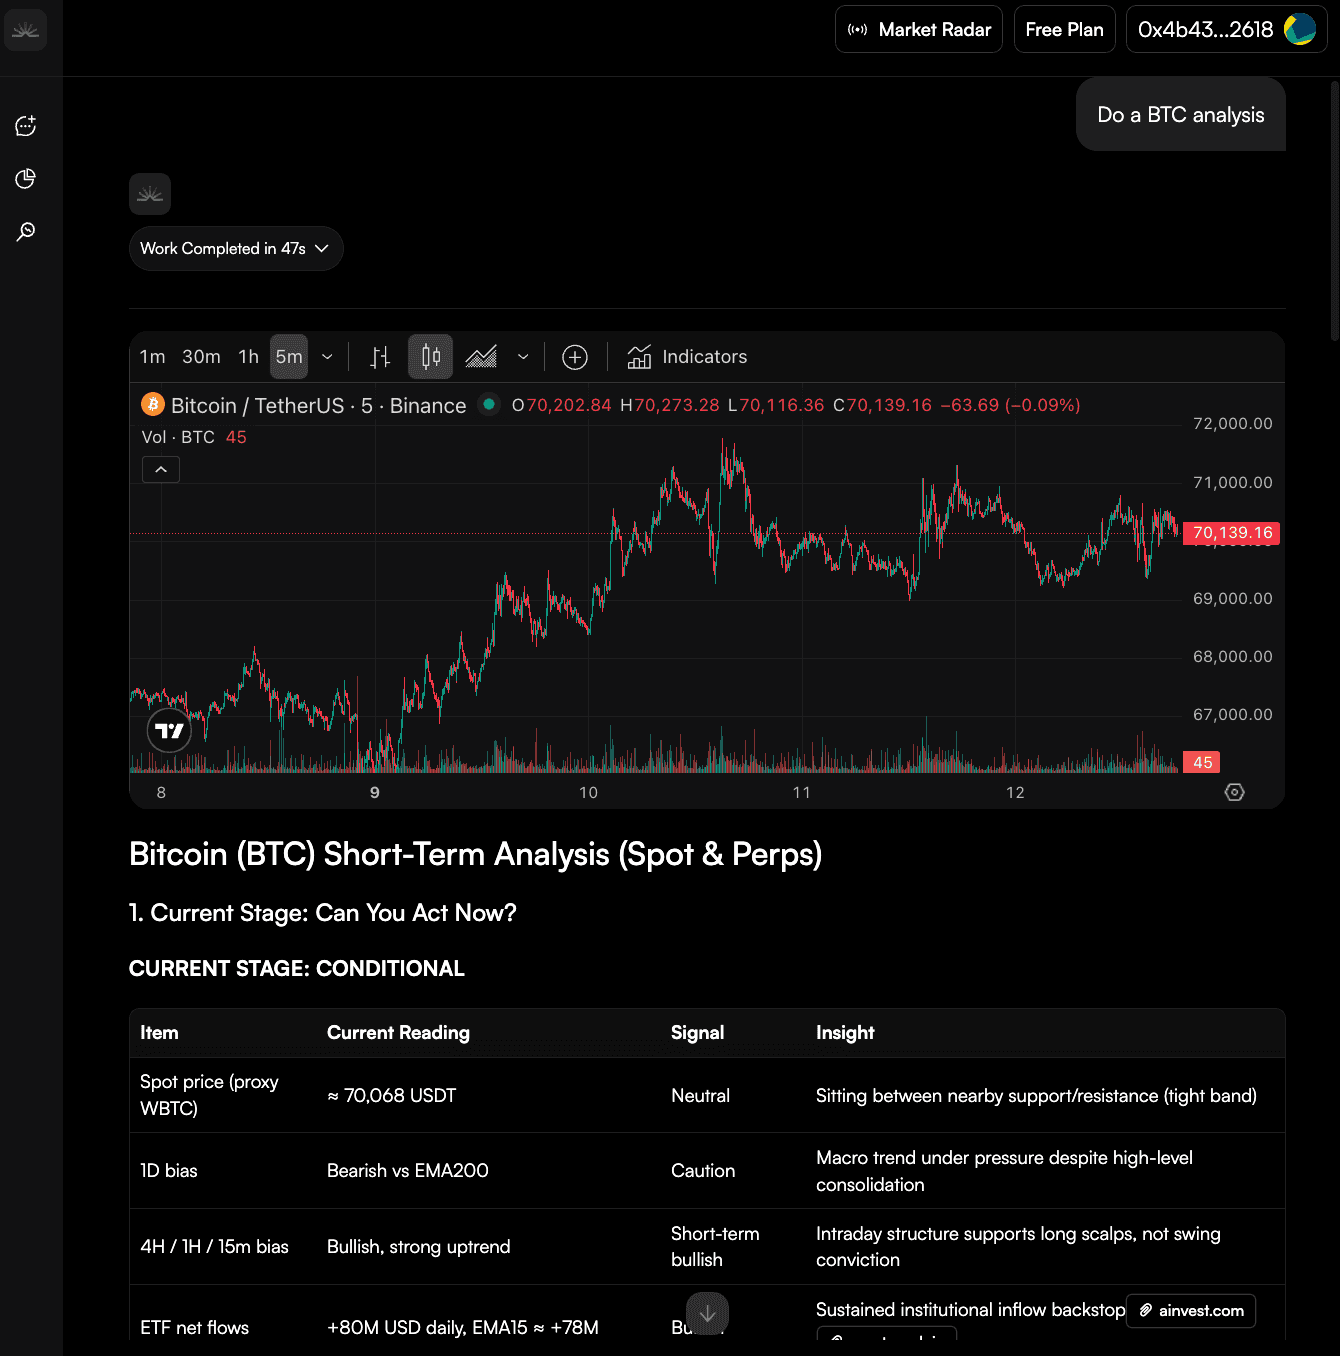This screenshot has height=1356, width=1340.
Task: Click the '≈ 70,068 USDT' cell
Action: click(392, 1096)
